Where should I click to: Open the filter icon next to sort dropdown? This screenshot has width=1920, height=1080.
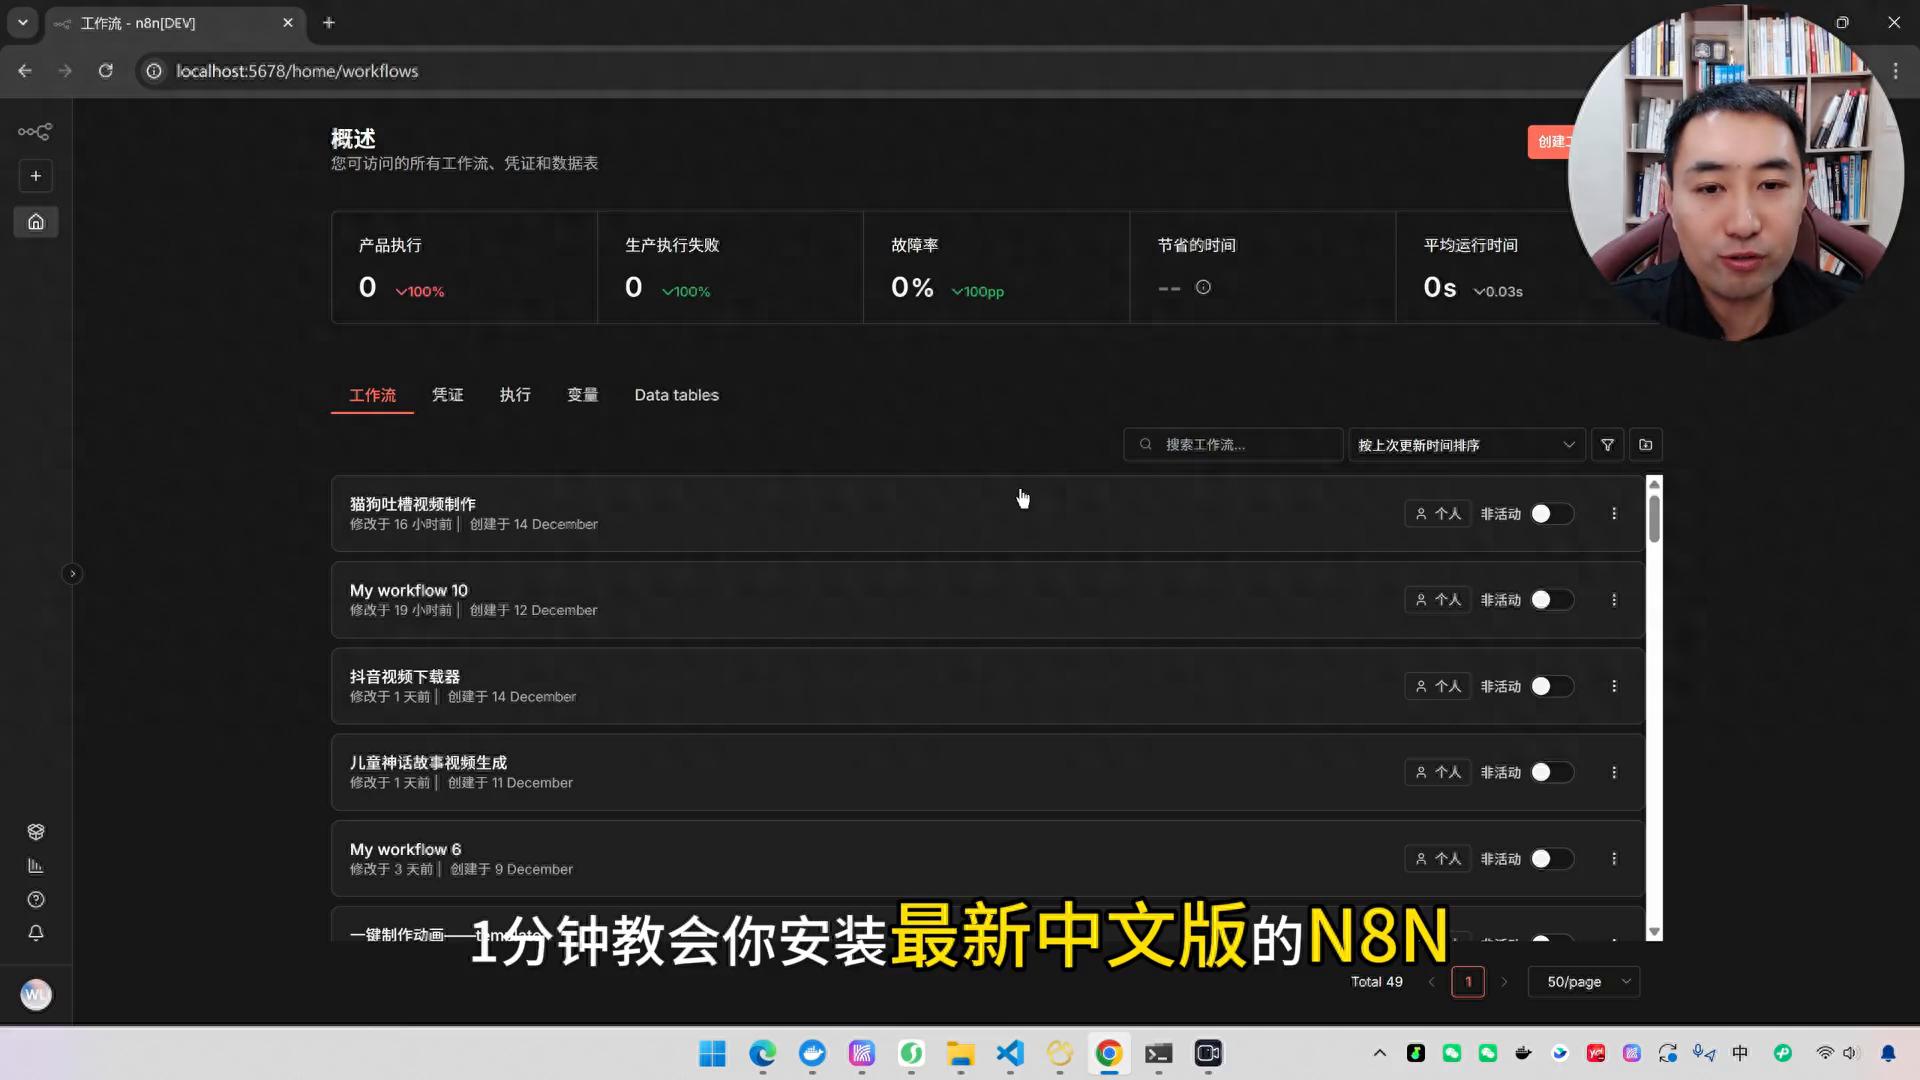point(1607,445)
